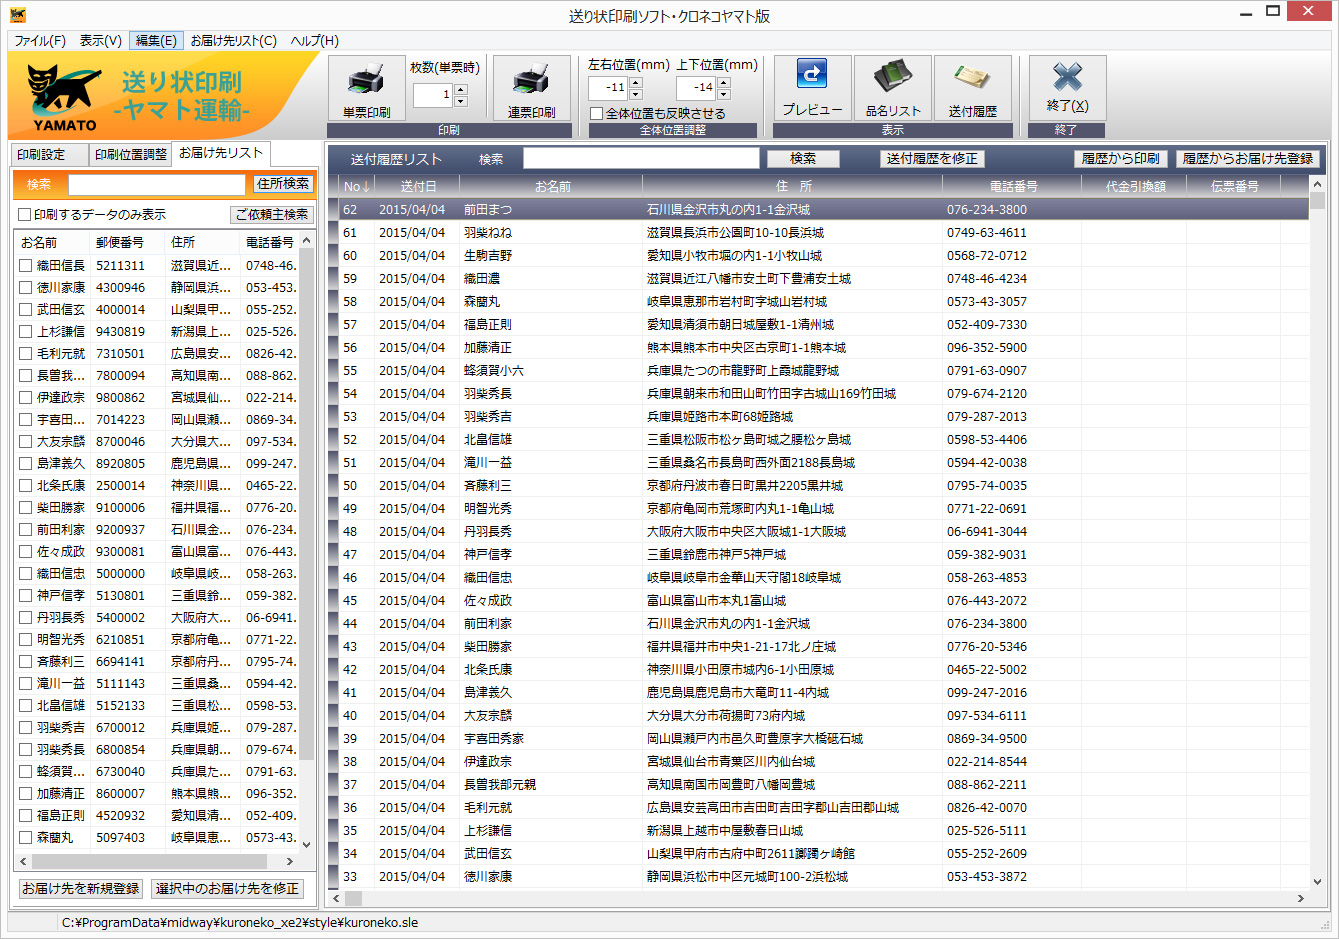Check the box for 徳川家康
The width and height of the screenshot is (1339, 939).
click(x=25, y=288)
